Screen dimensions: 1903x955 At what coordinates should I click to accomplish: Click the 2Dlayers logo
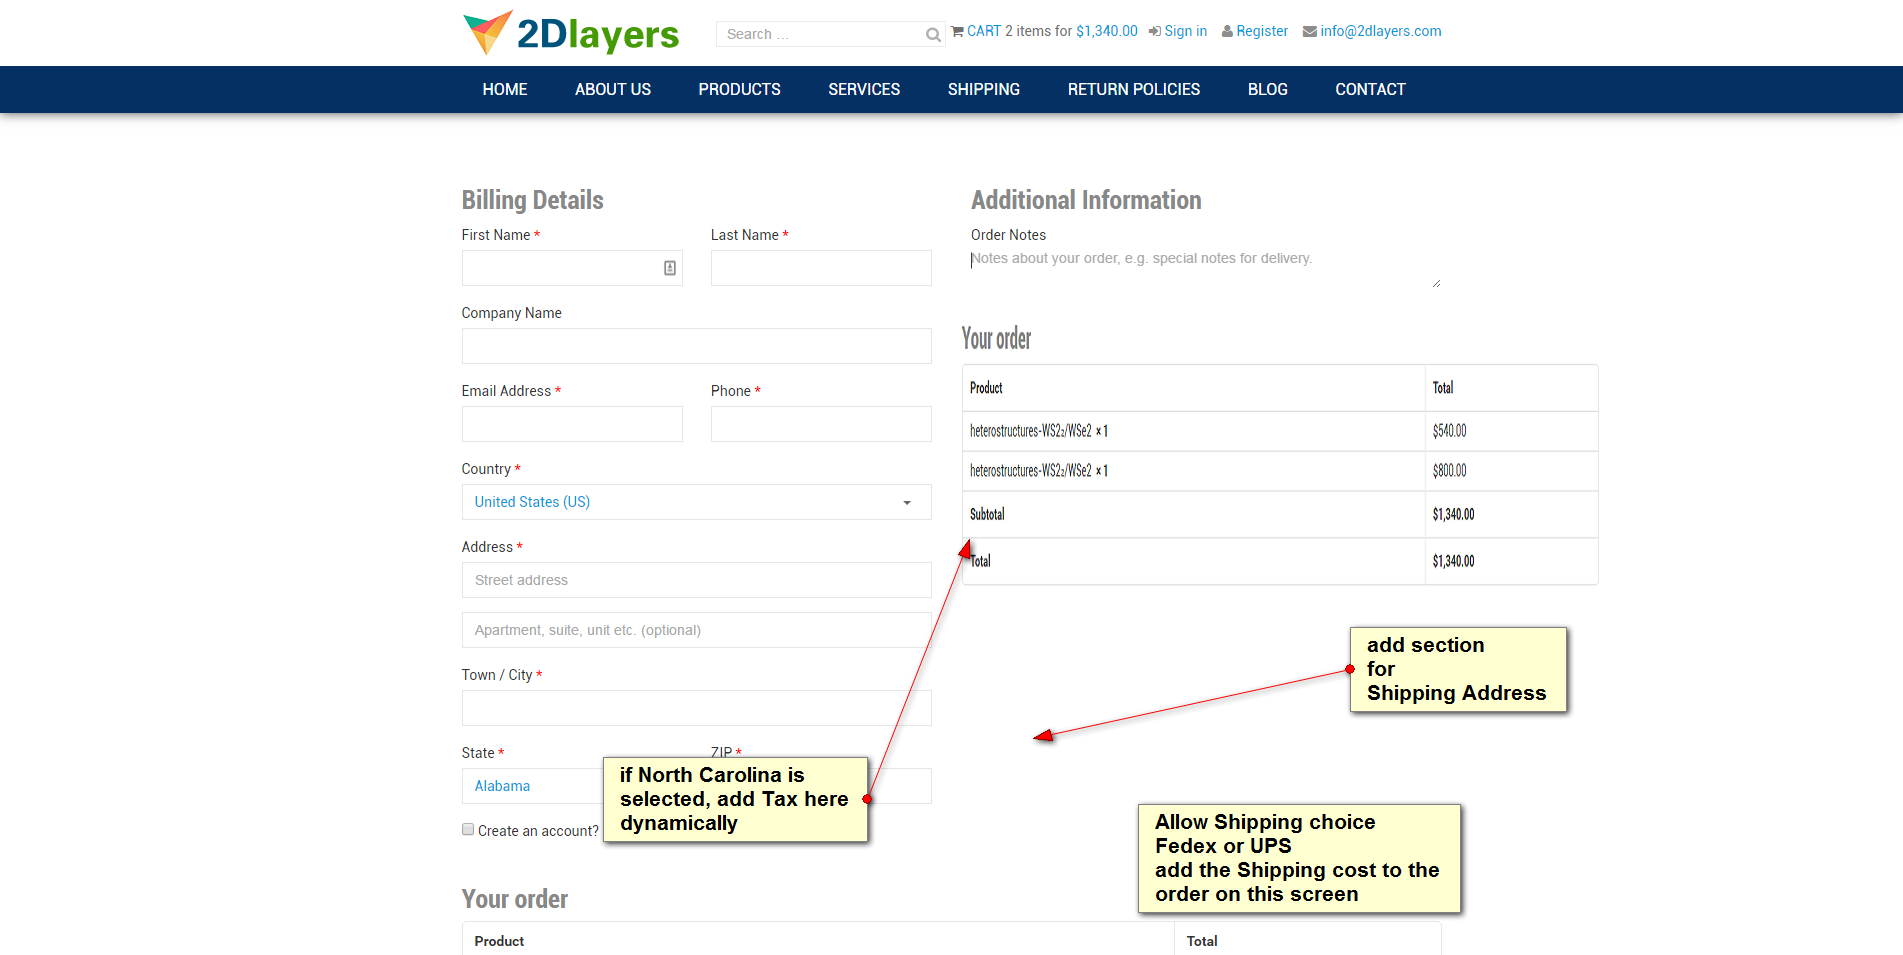571,33
